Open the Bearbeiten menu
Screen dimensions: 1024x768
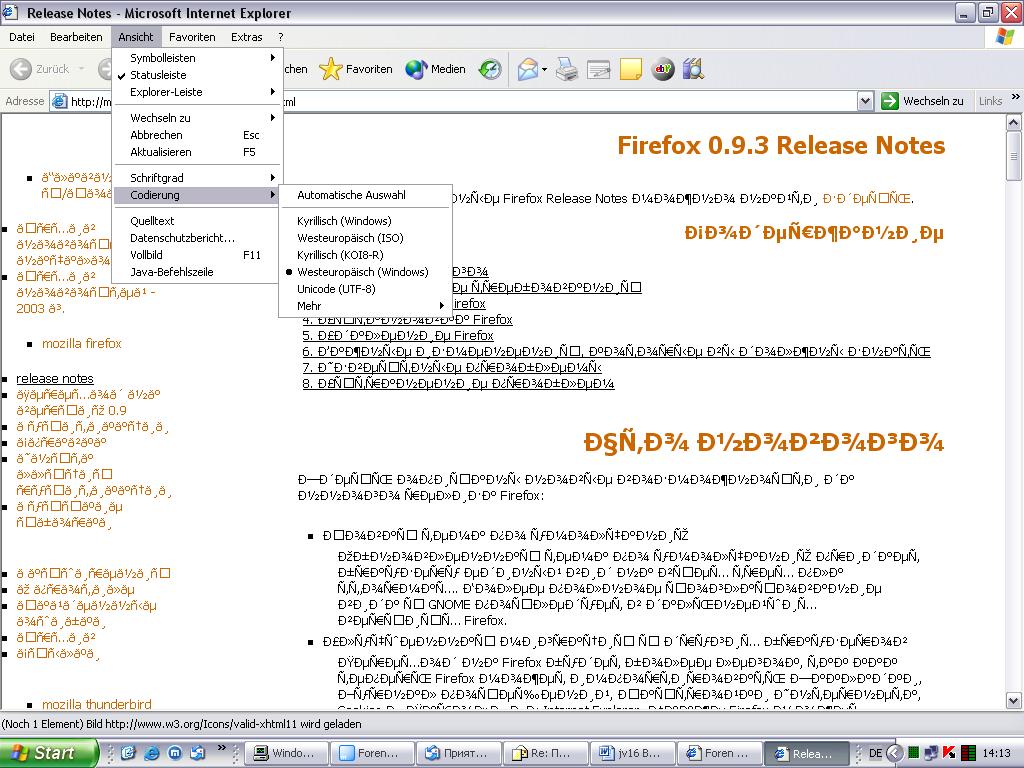[76, 37]
